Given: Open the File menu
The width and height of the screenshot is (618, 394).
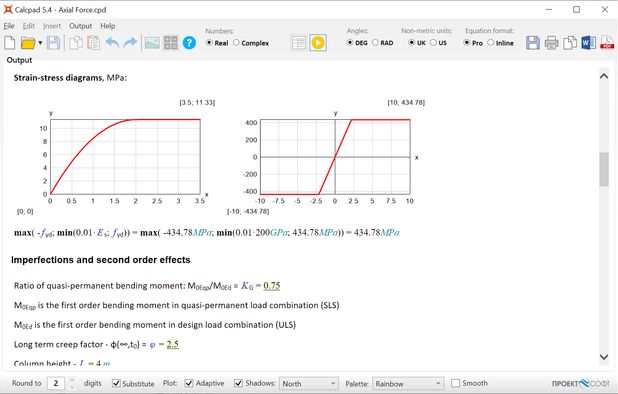Looking at the screenshot, I should [x=9, y=26].
